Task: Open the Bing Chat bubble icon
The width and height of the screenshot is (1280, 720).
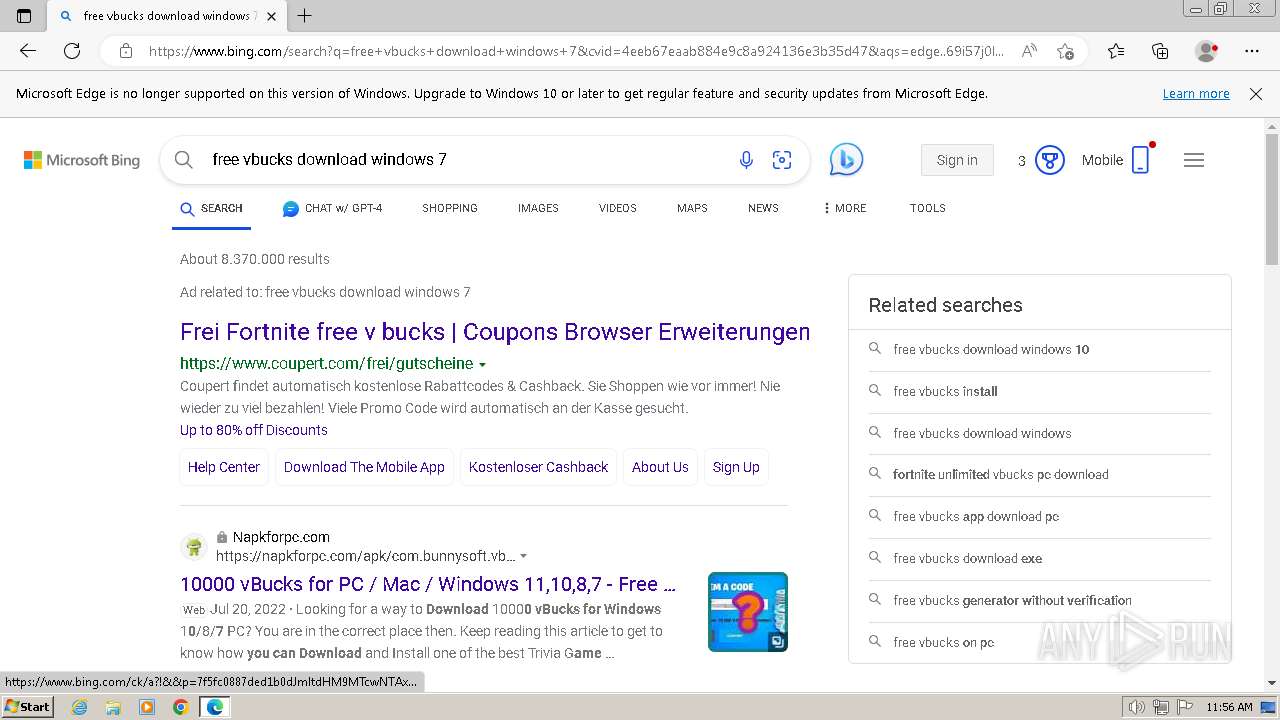Action: pyautogui.click(x=846, y=160)
